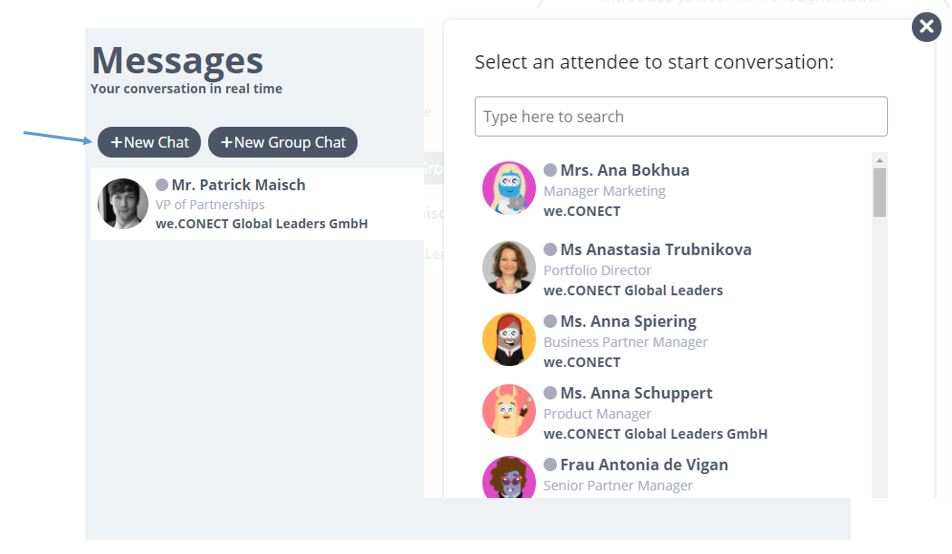This screenshot has height=554, width=952.
Task: Select the name Mrs. Ana Bokhua
Action: 625,170
